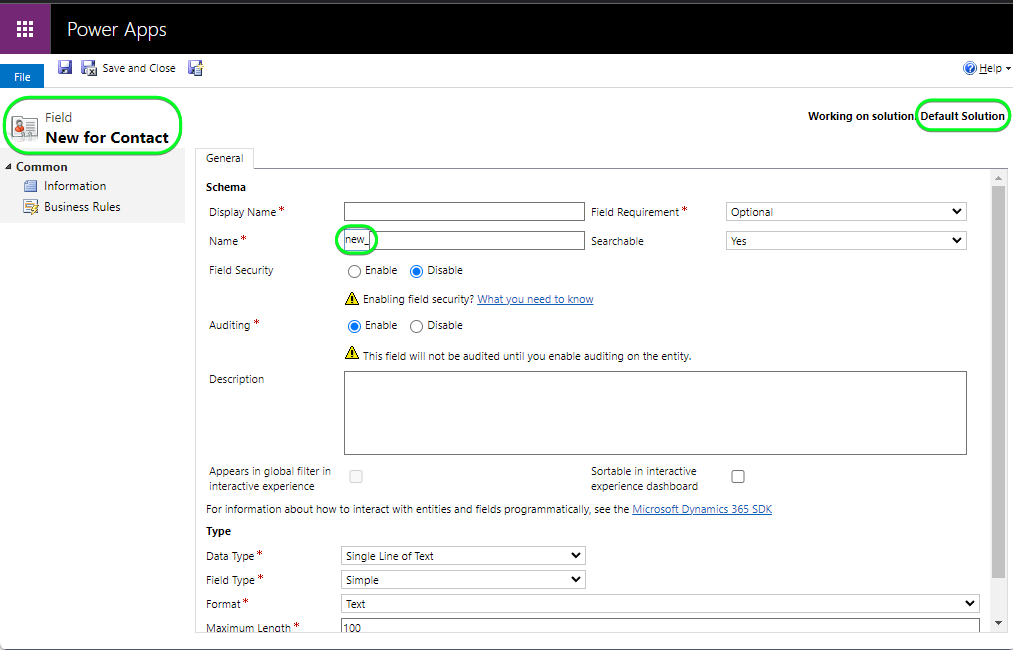Click the Save floppy disk icon
Image resolution: width=1013 pixels, height=650 pixels.
65,67
